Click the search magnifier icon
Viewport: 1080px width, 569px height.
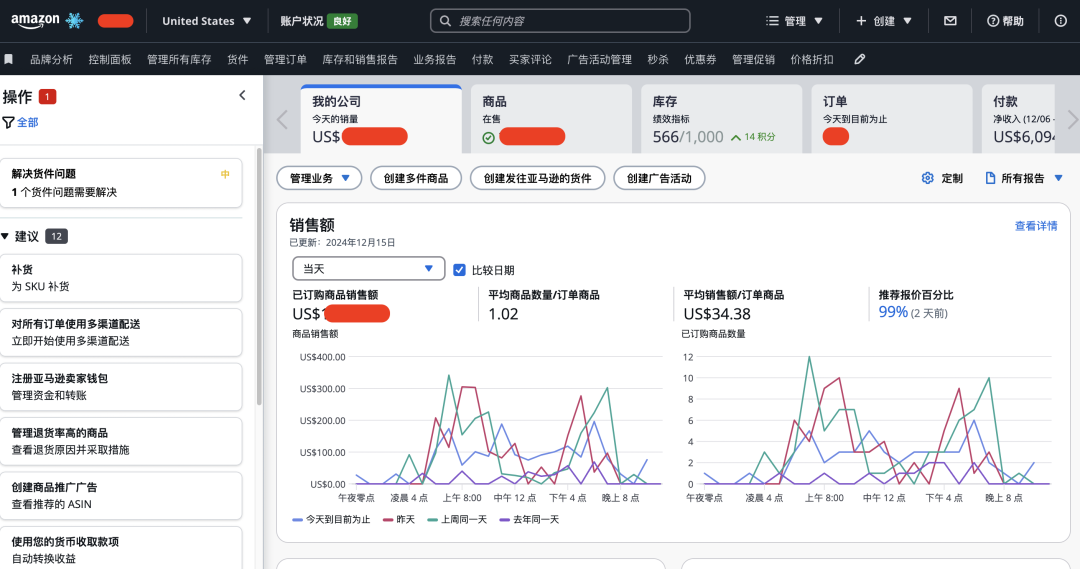445,21
